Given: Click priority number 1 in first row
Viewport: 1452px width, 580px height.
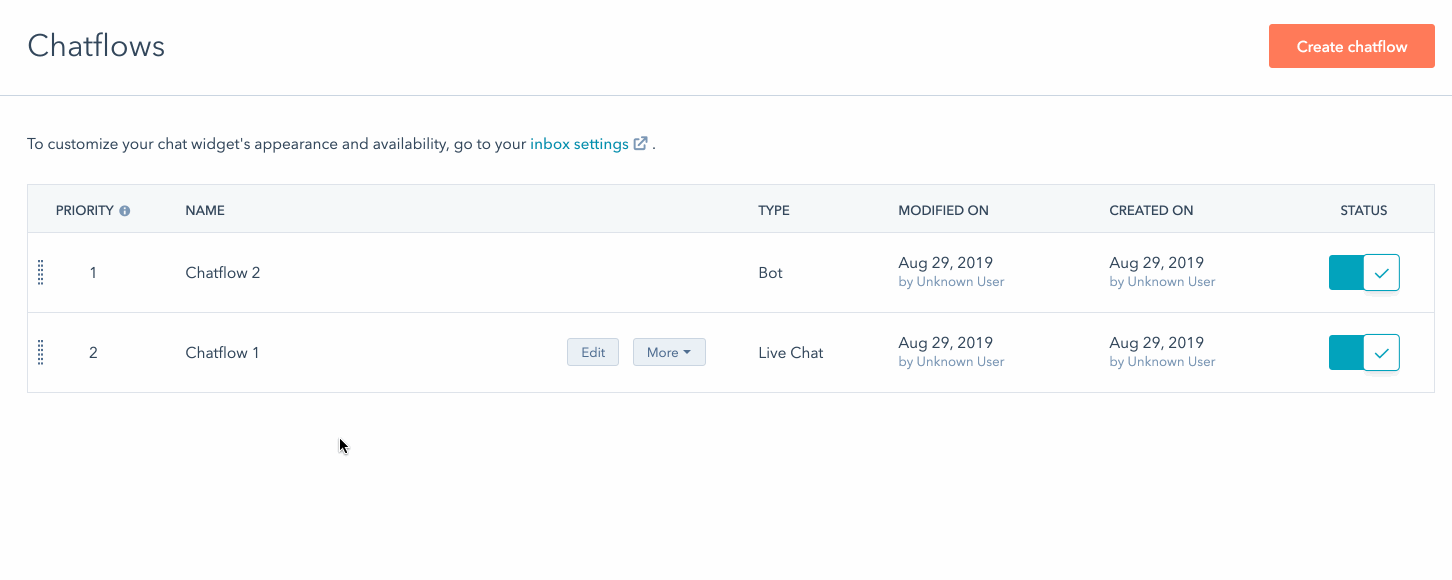Looking at the screenshot, I should click(x=93, y=273).
